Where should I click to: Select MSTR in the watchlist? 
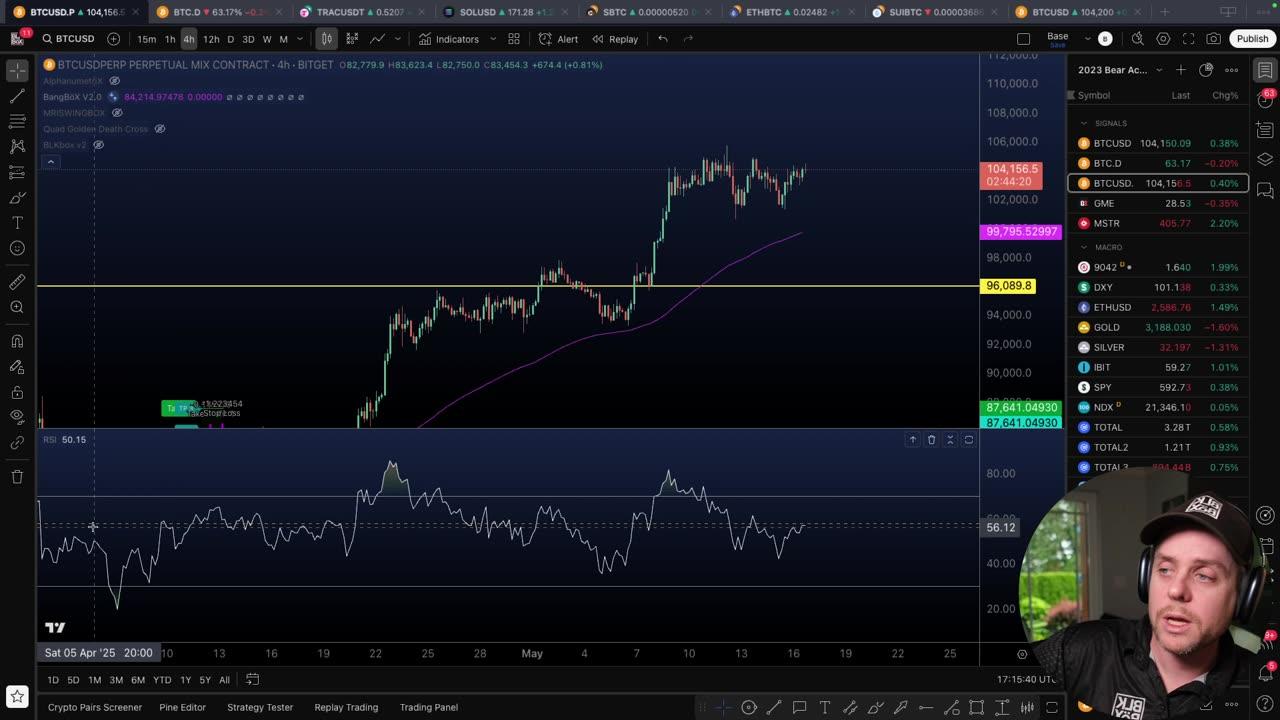pos(1158,223)
